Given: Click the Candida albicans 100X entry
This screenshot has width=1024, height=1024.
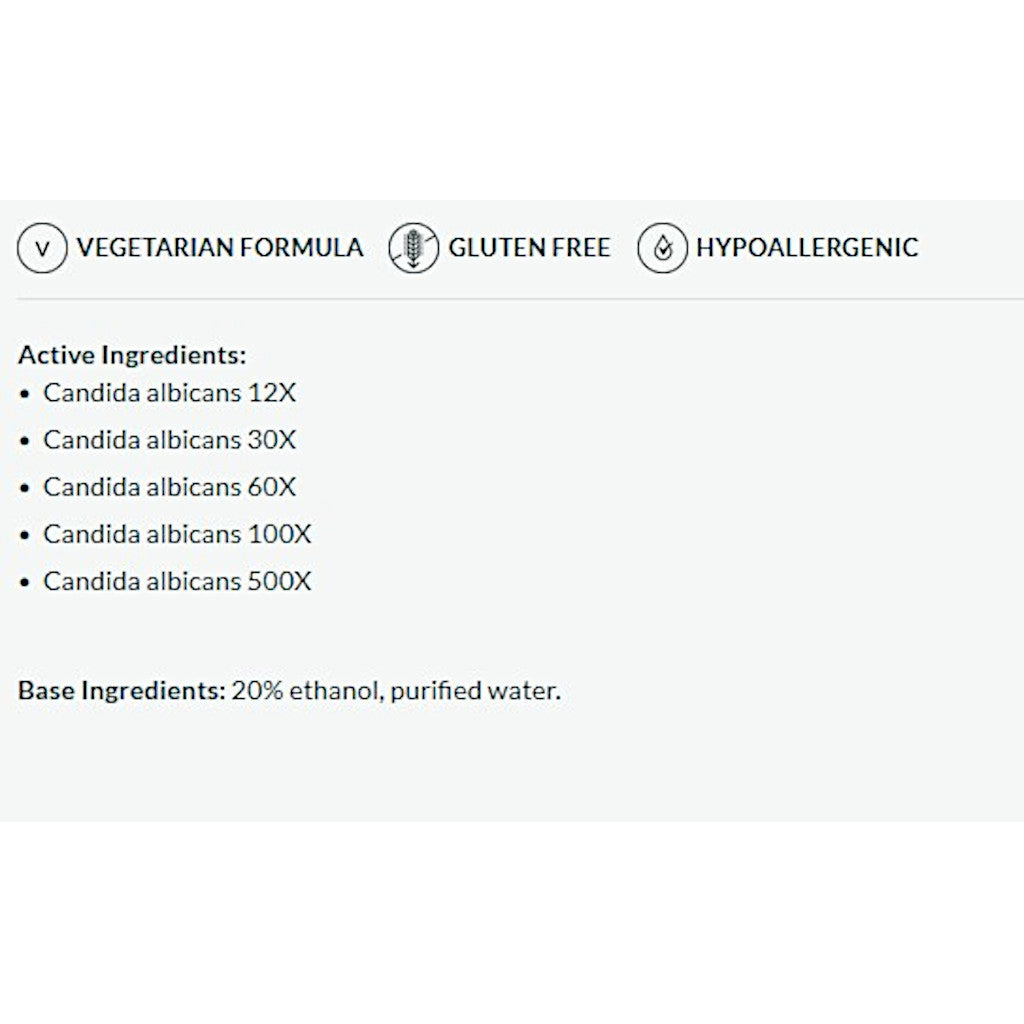Looking at the screenshot, I should pyautogui.click(x=177, y=534).
